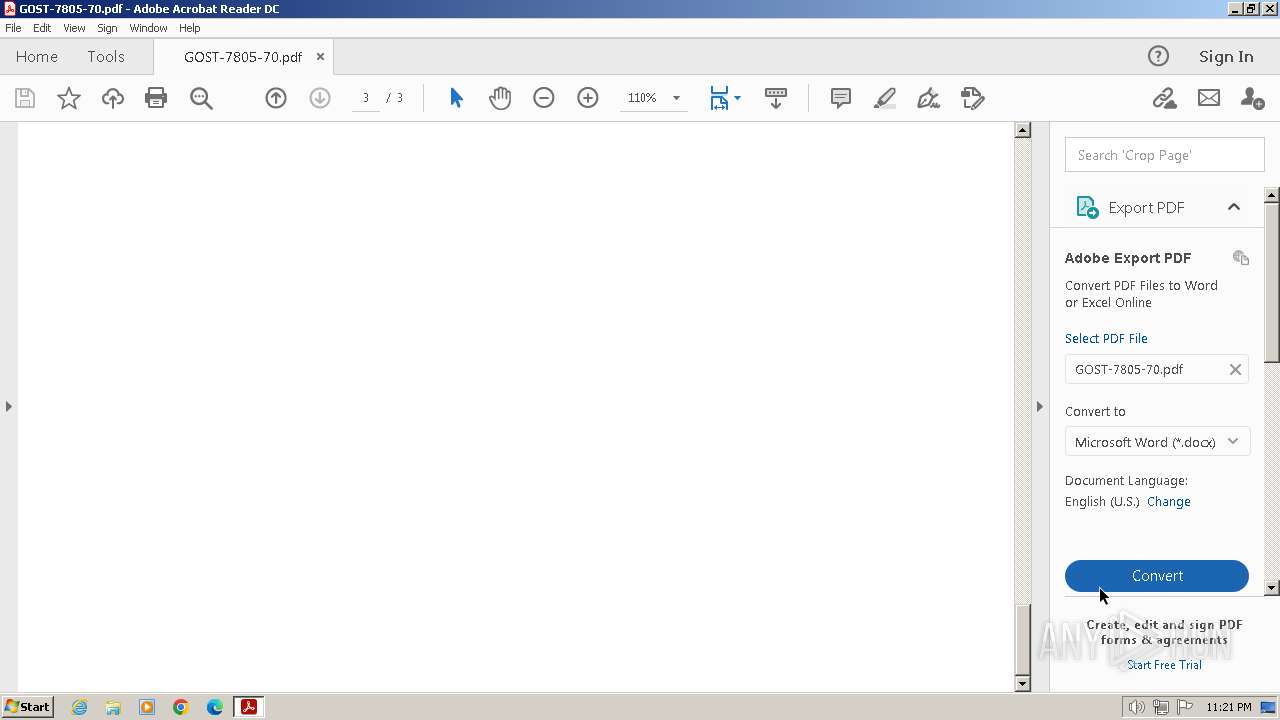Close the GOST-7805-70.pdf tab
This screenshot has width=1280, height=720.
[320, 57]
